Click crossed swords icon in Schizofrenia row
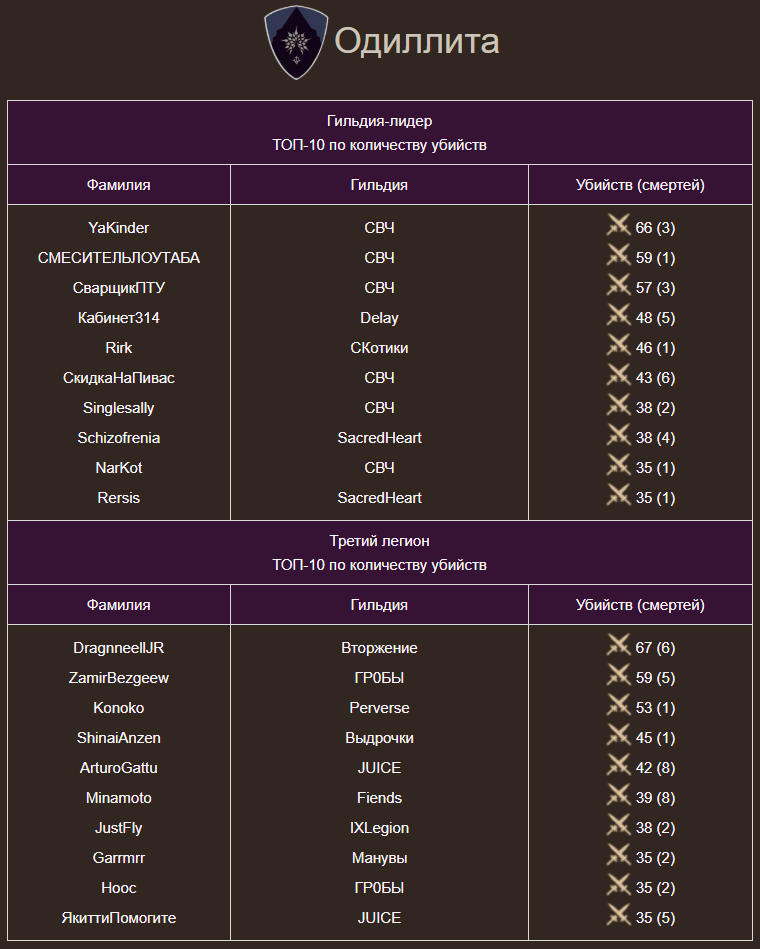Image resolution: width=760 pixels, height=949 pixels. click(618, 436)
